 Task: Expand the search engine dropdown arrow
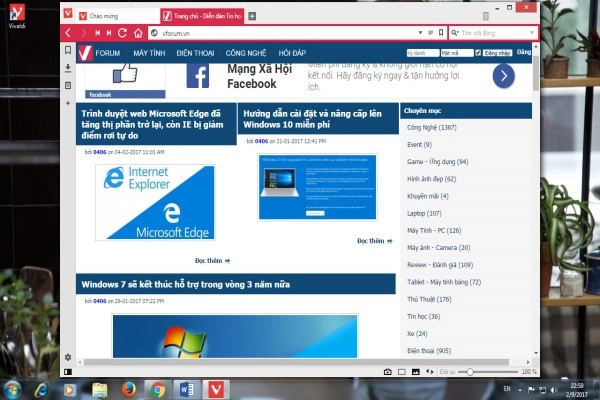pyautogui.click(x=531, y=33)
